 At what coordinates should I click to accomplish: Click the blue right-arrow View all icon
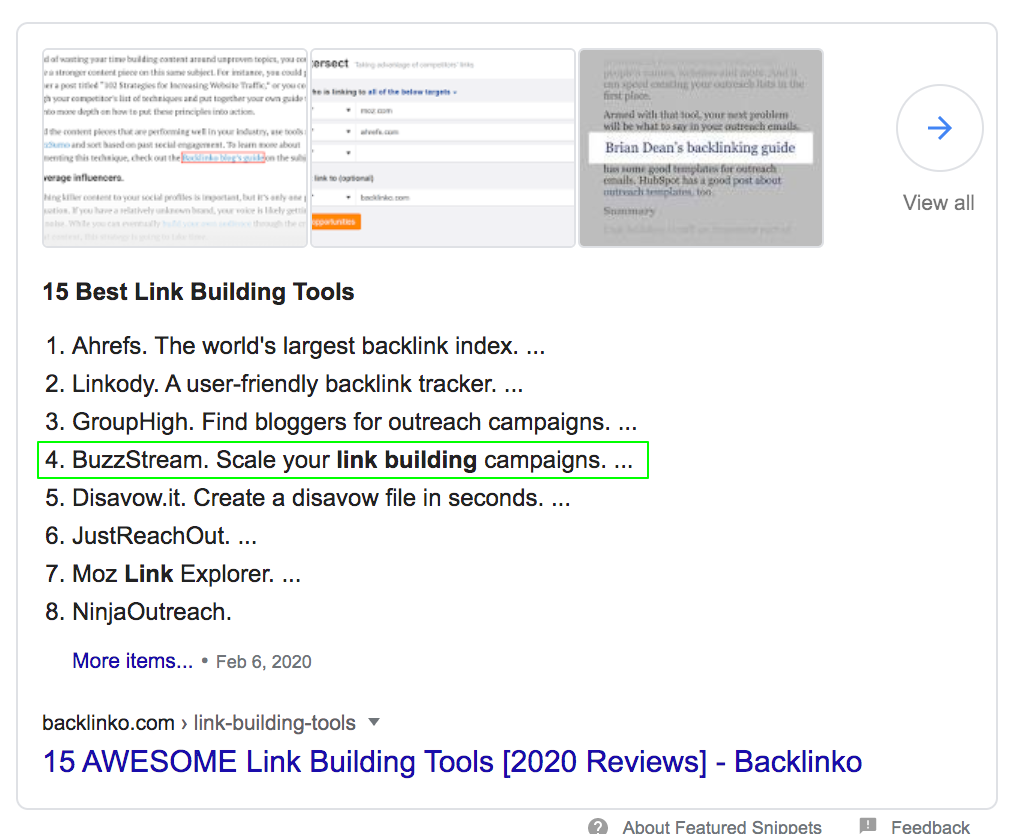click(940, 128)
